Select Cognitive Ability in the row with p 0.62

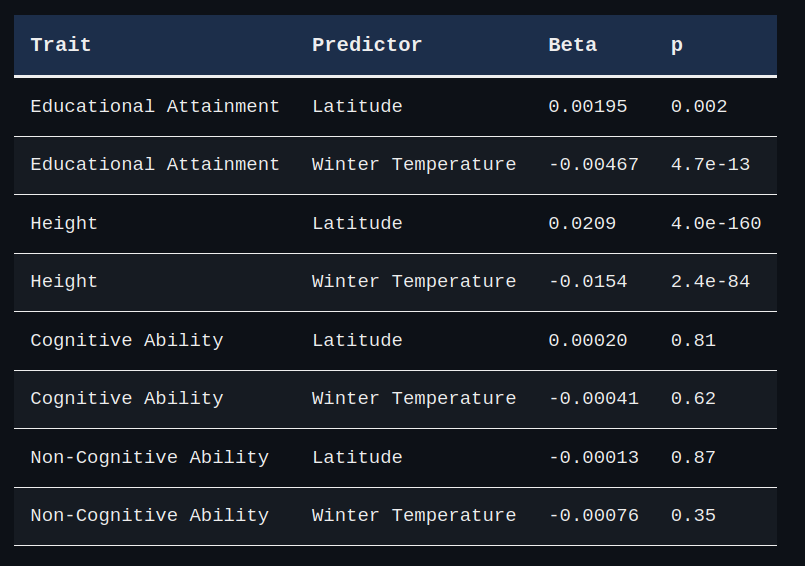point(127,399)
